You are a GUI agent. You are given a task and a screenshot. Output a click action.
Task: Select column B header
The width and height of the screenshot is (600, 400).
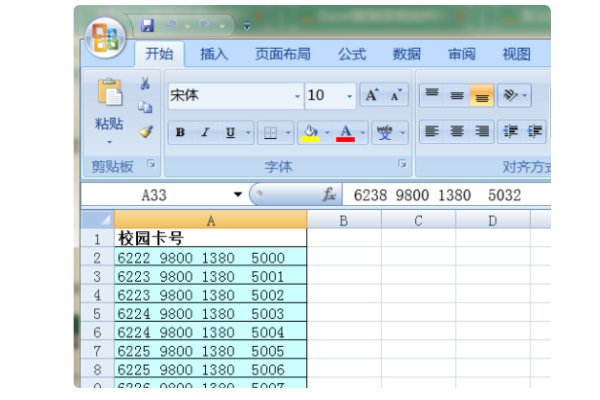344,220
